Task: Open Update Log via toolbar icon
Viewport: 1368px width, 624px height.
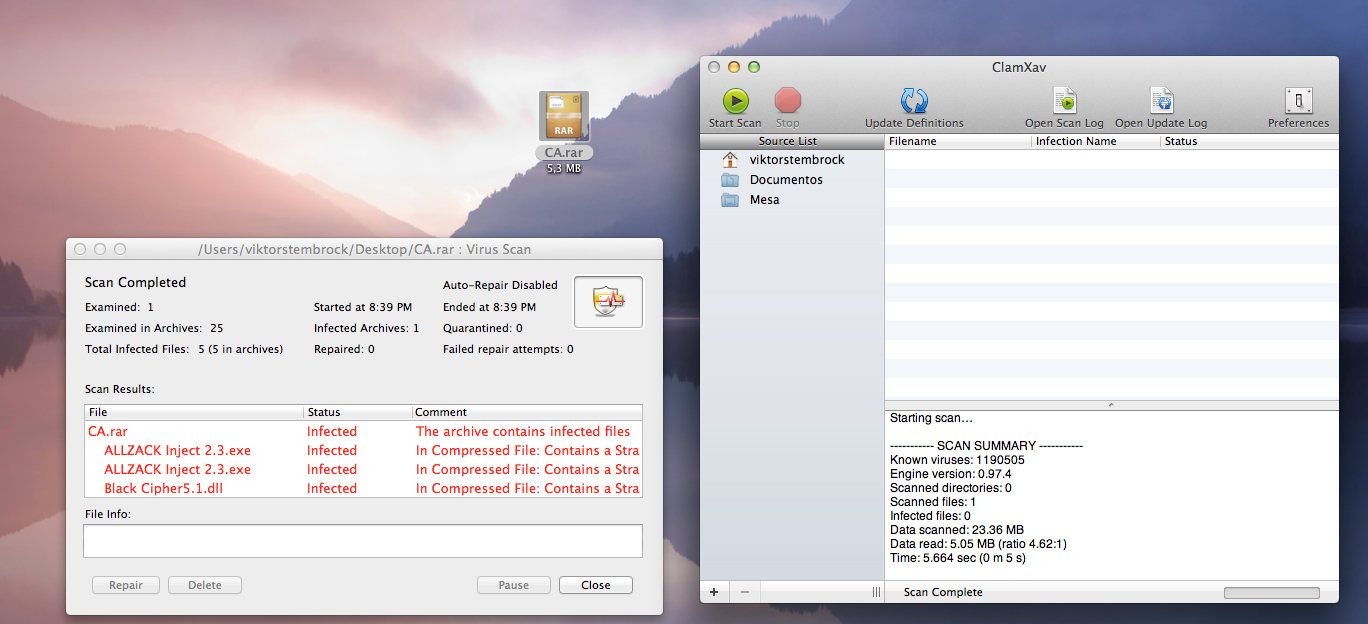Action: pyautogui.click(x=1161, y=100)
